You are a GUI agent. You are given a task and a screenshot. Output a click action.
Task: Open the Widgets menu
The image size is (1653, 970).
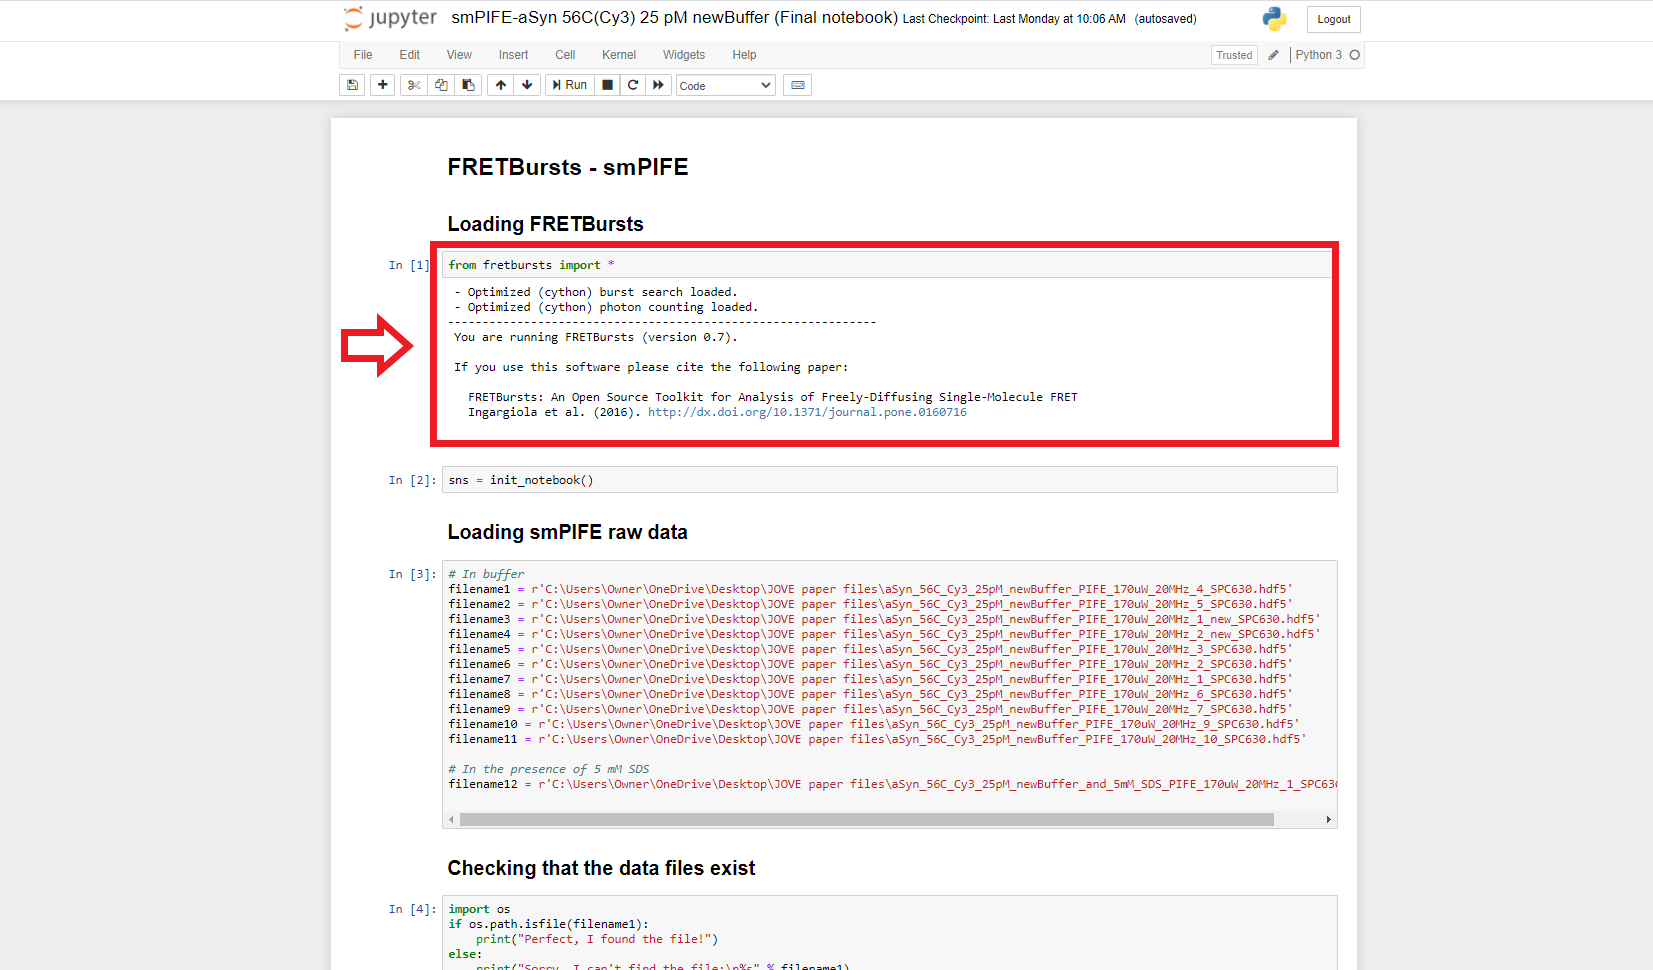click(x=684, y=55)
